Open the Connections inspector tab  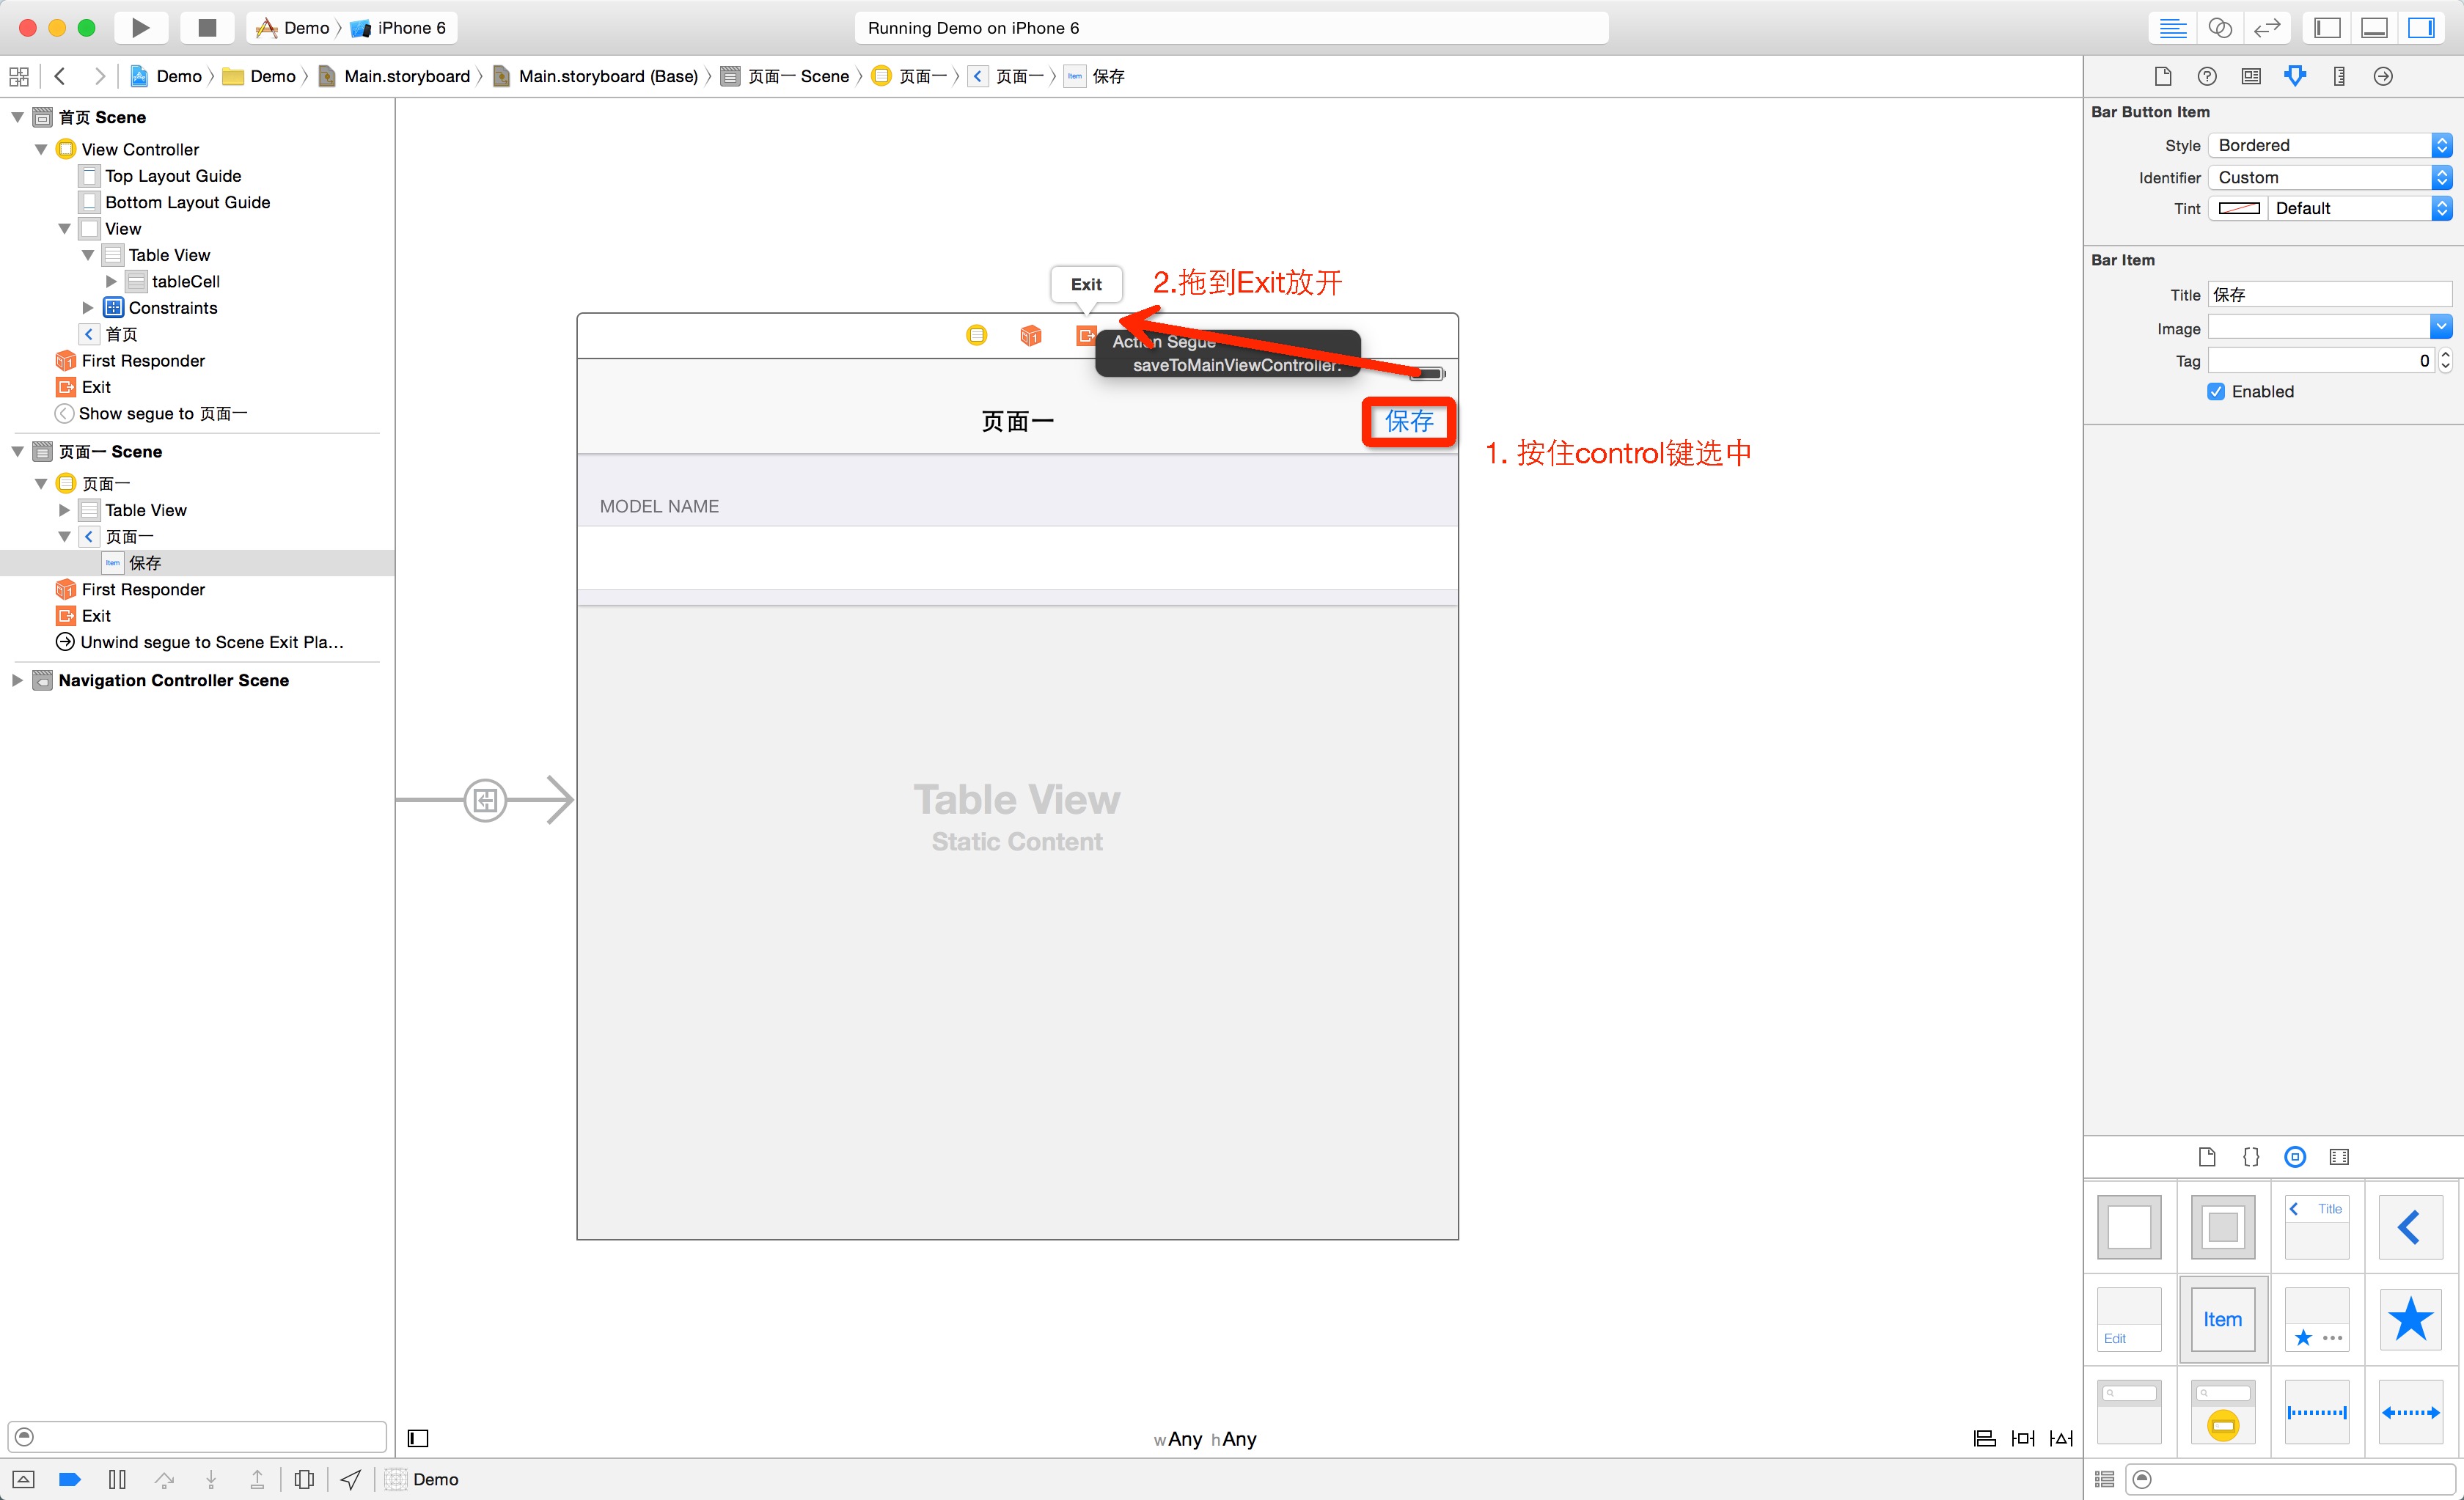pos(2383,76)
